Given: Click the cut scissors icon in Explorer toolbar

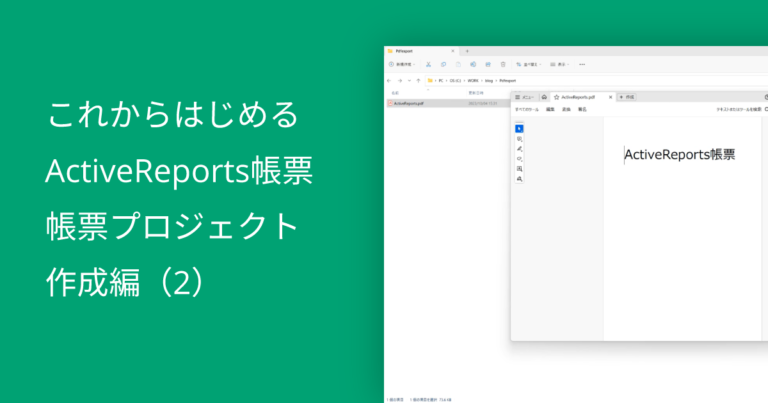Looking at the screenshot, I should 428,64.
